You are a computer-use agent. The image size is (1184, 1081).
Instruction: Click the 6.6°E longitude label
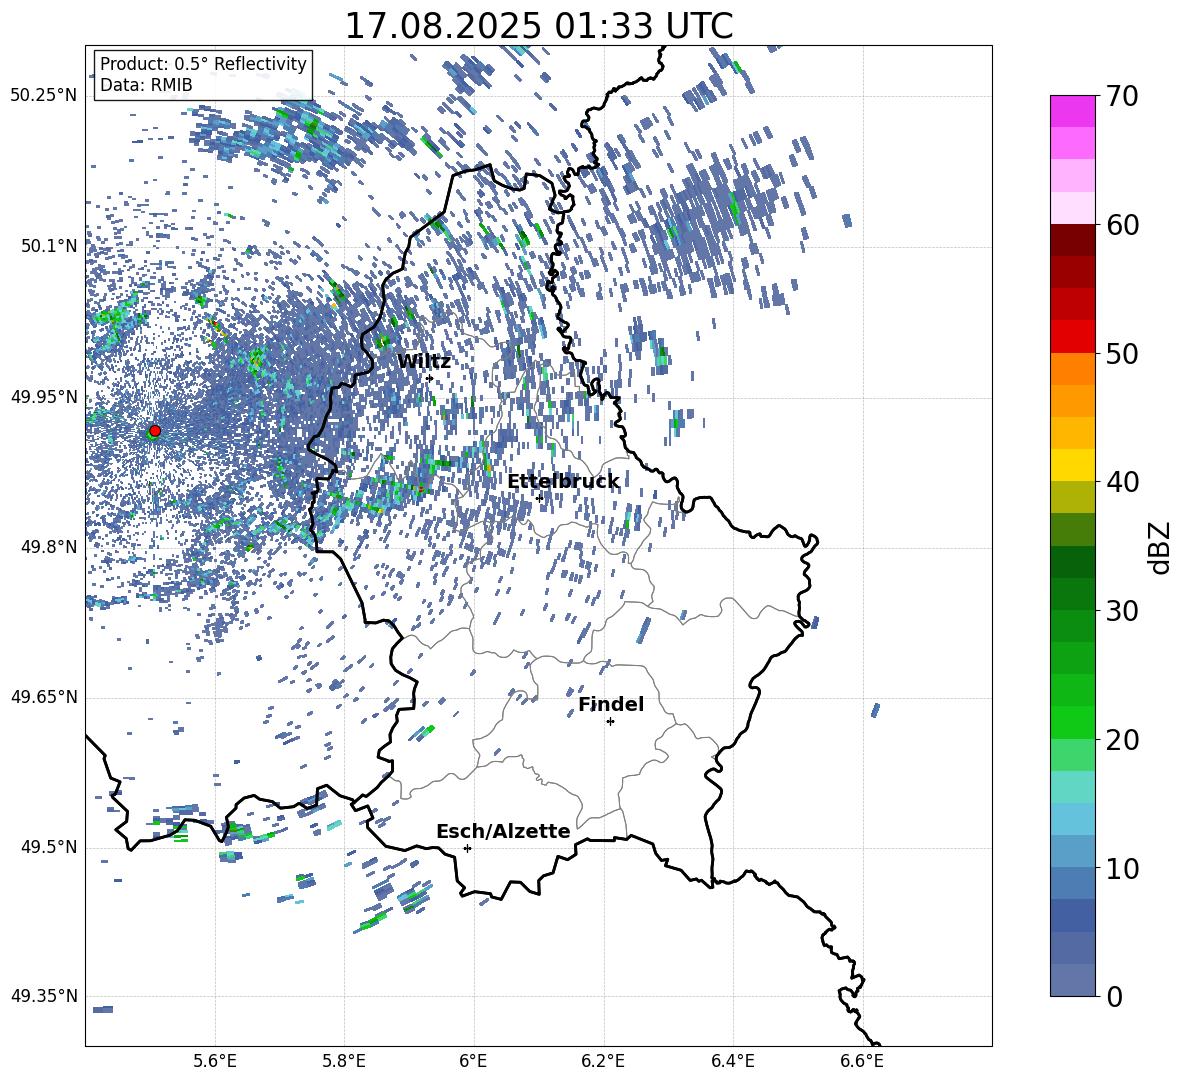pyautogui.click(x=862, y=1061)
